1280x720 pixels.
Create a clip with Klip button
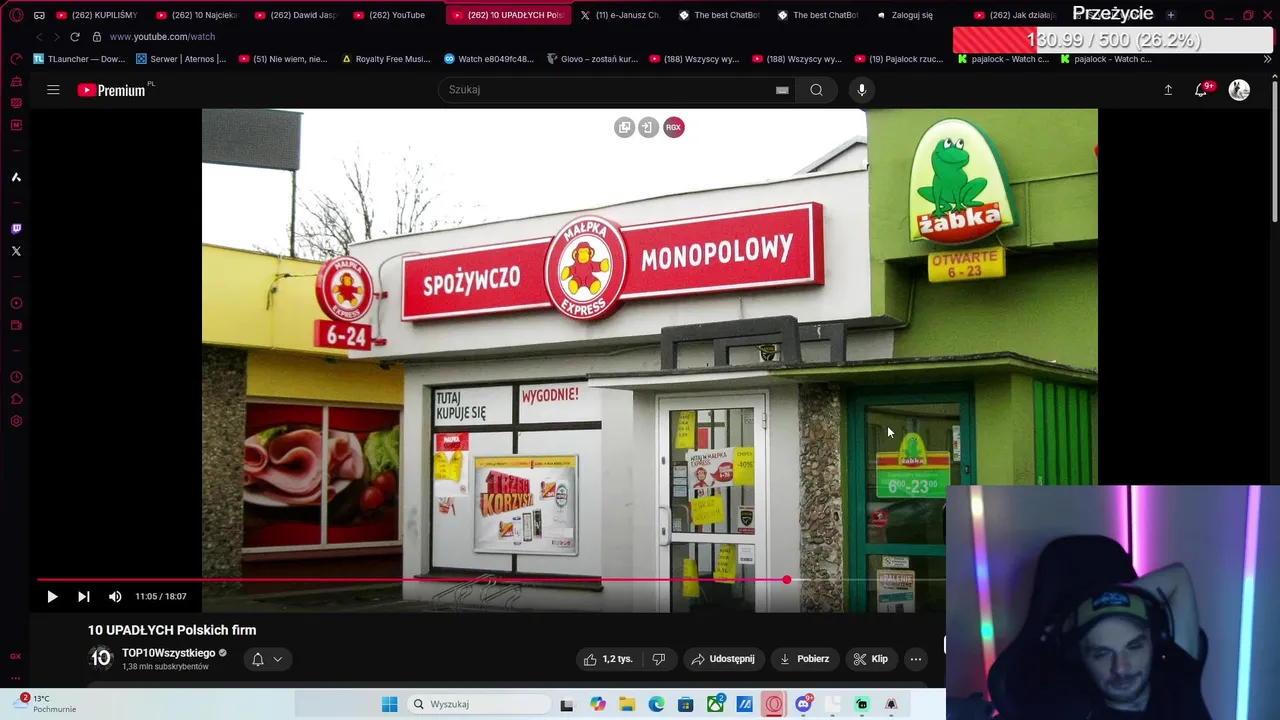[871, 659]
